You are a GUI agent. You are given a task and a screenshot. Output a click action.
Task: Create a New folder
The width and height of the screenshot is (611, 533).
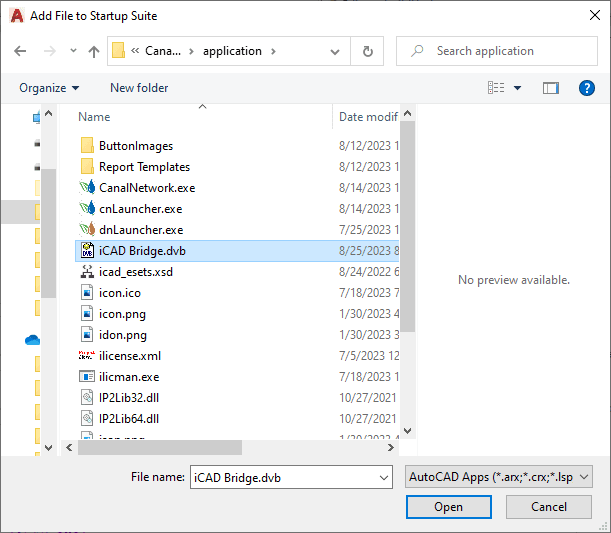point(139,88)
